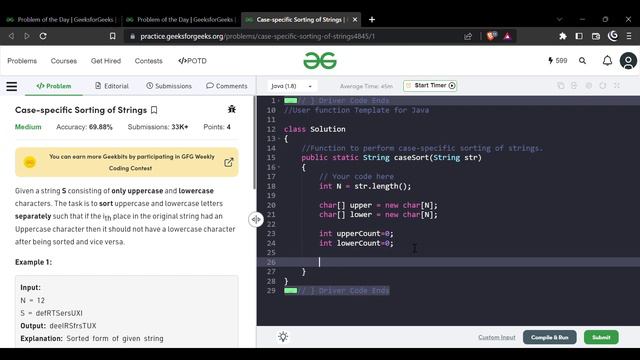
Task: Open the POTD nav link
Action: [192, 61]
